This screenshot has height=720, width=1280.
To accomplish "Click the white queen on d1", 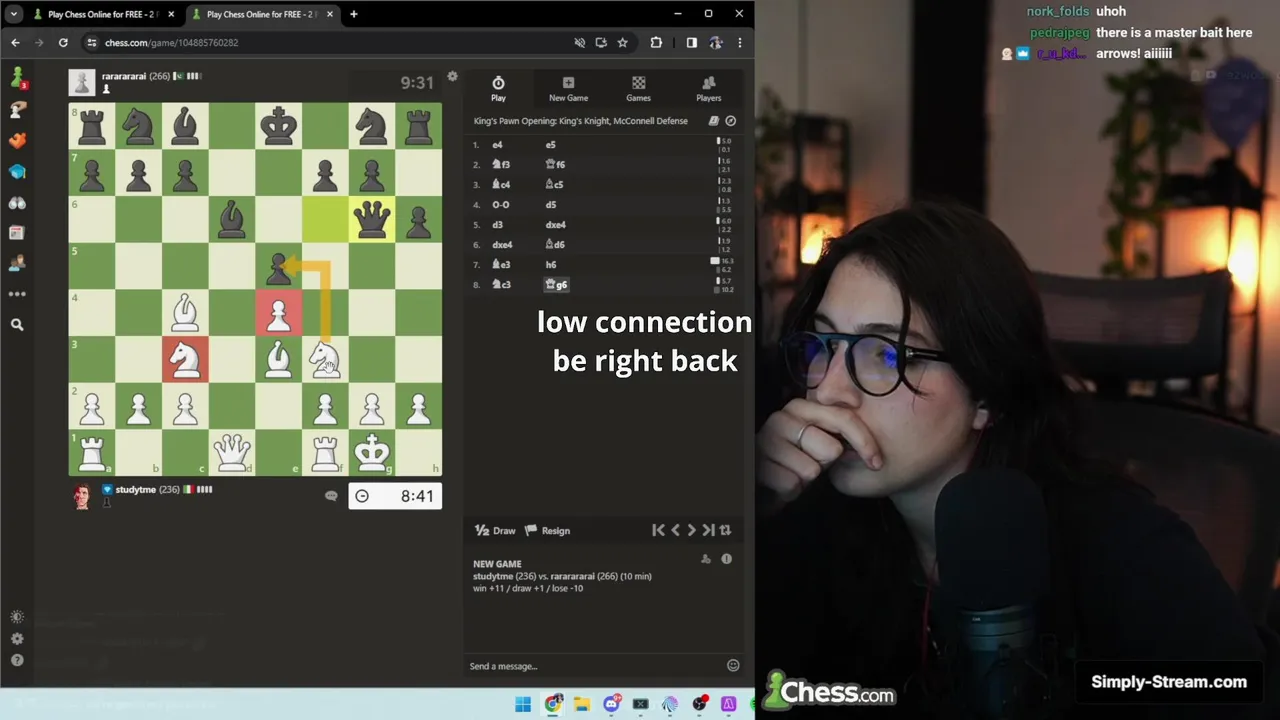I will point(232,451).
